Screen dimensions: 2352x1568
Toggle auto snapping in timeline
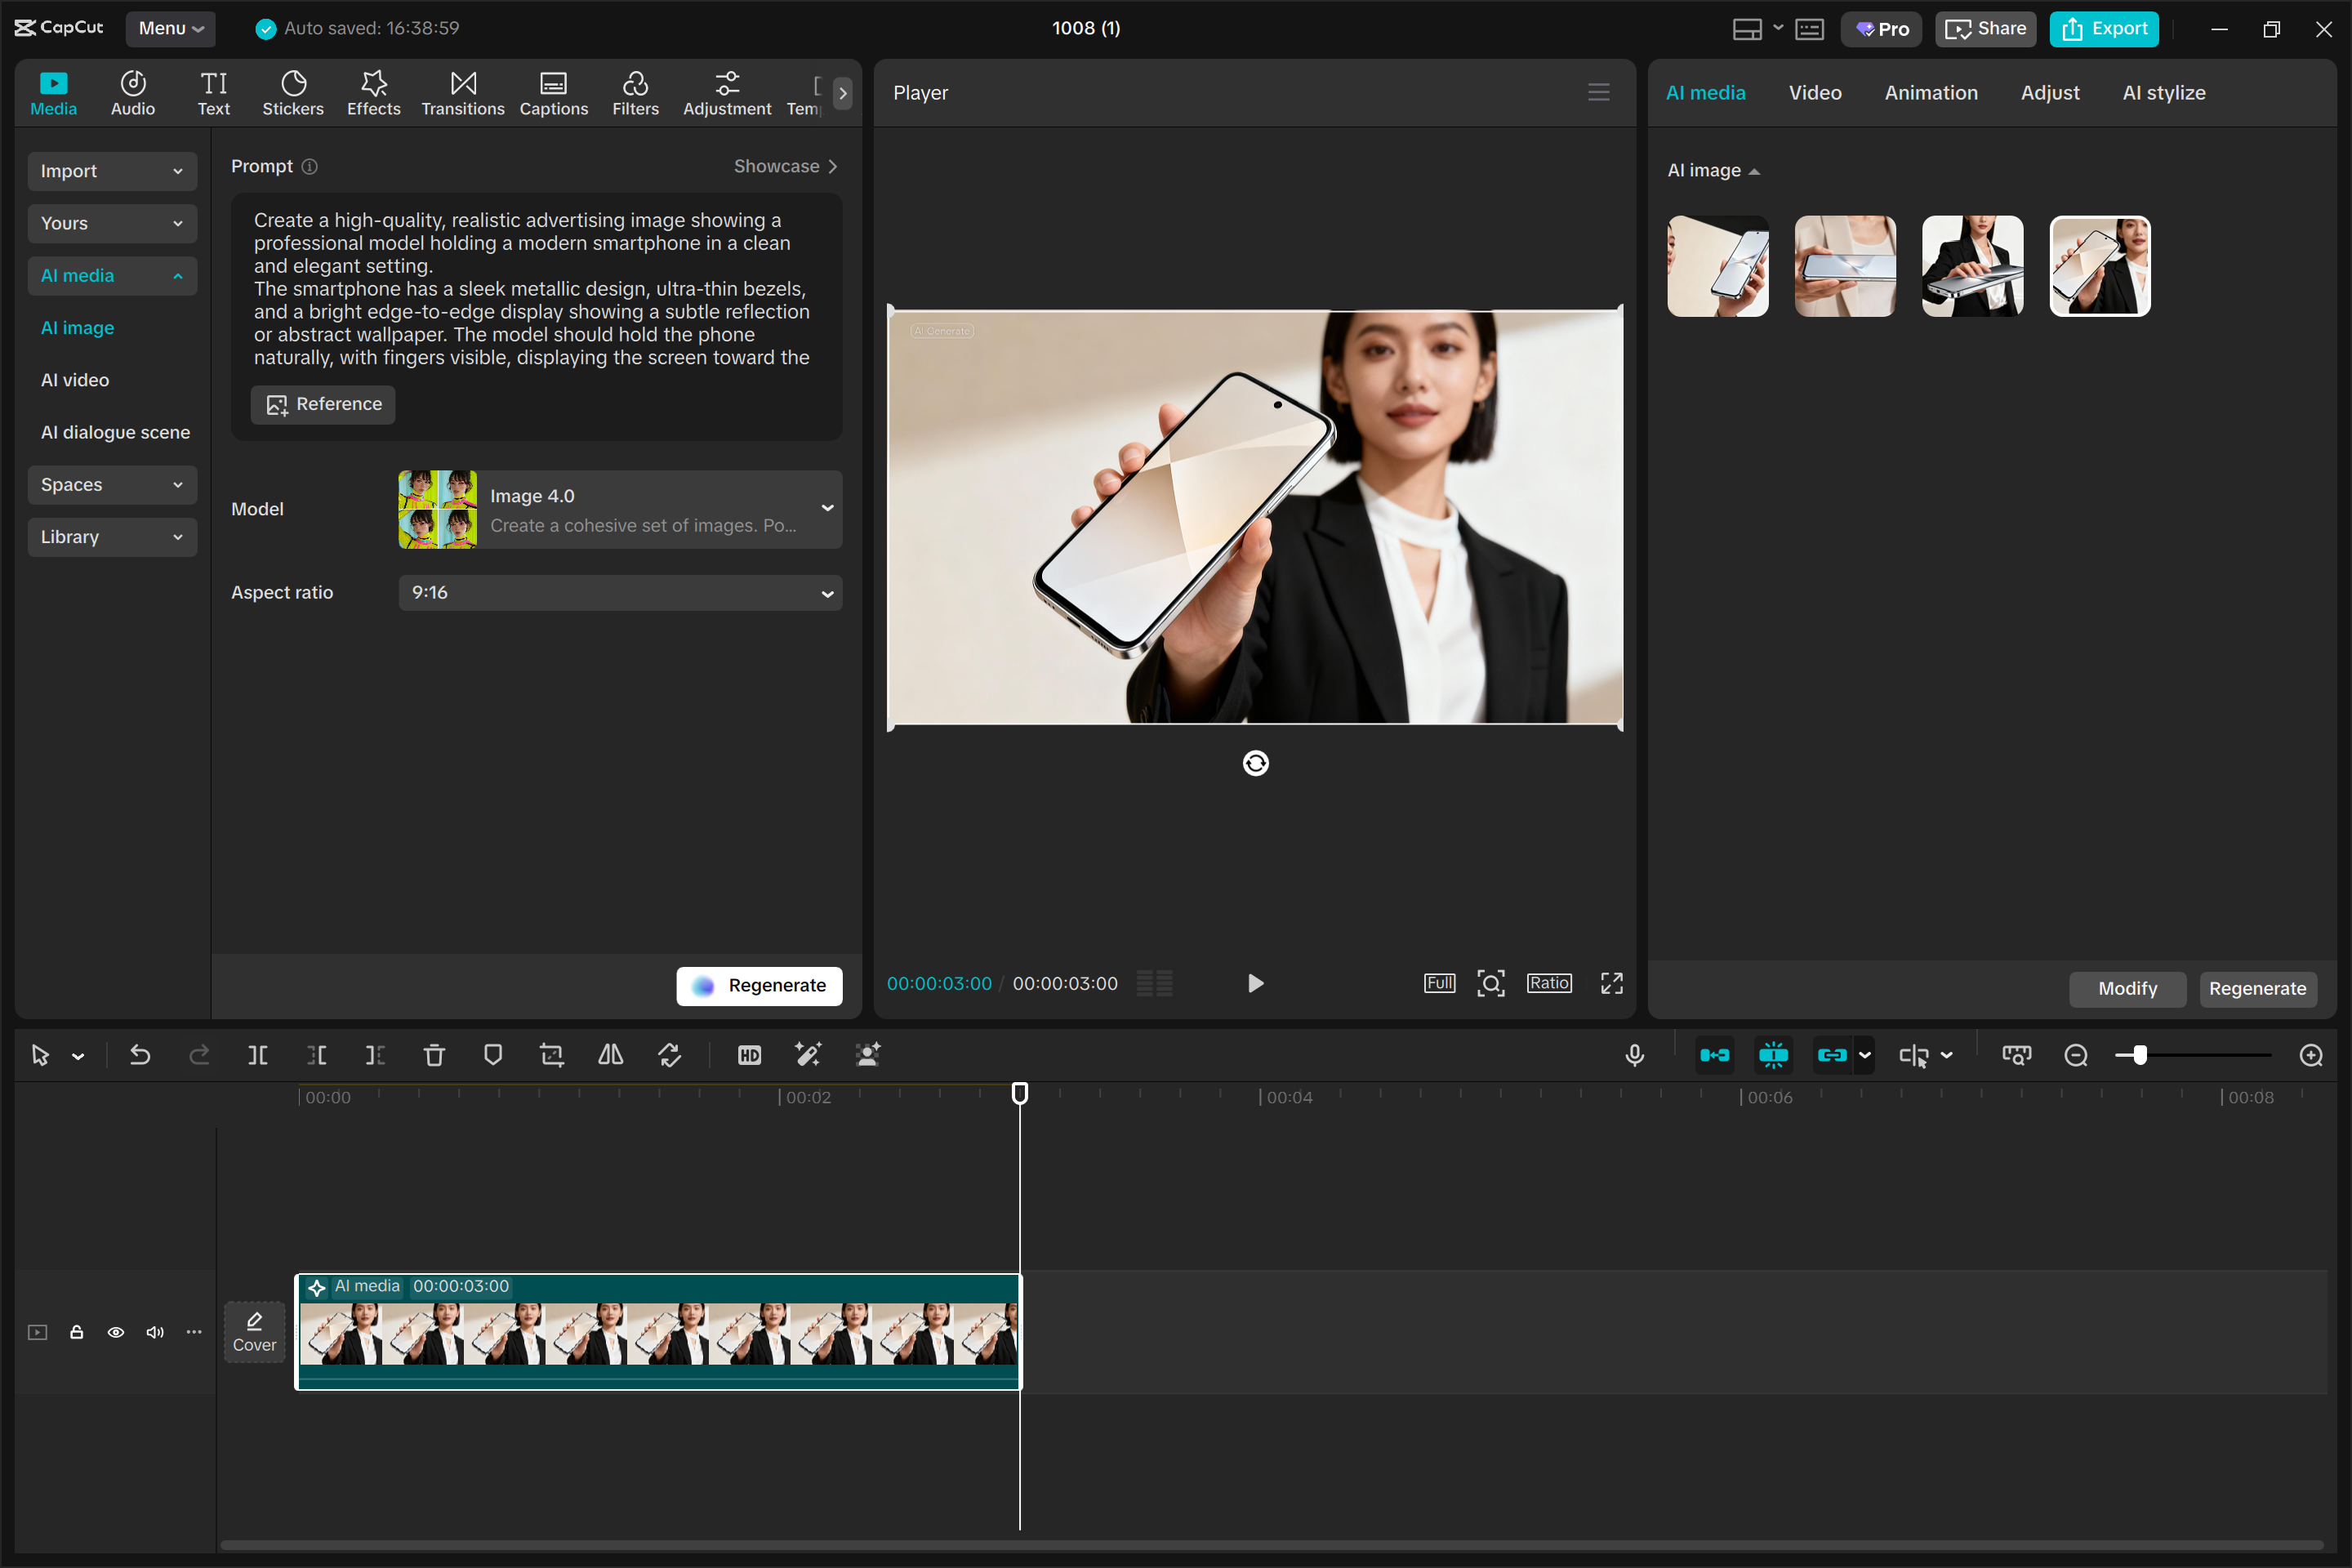click(1773, 1055)
